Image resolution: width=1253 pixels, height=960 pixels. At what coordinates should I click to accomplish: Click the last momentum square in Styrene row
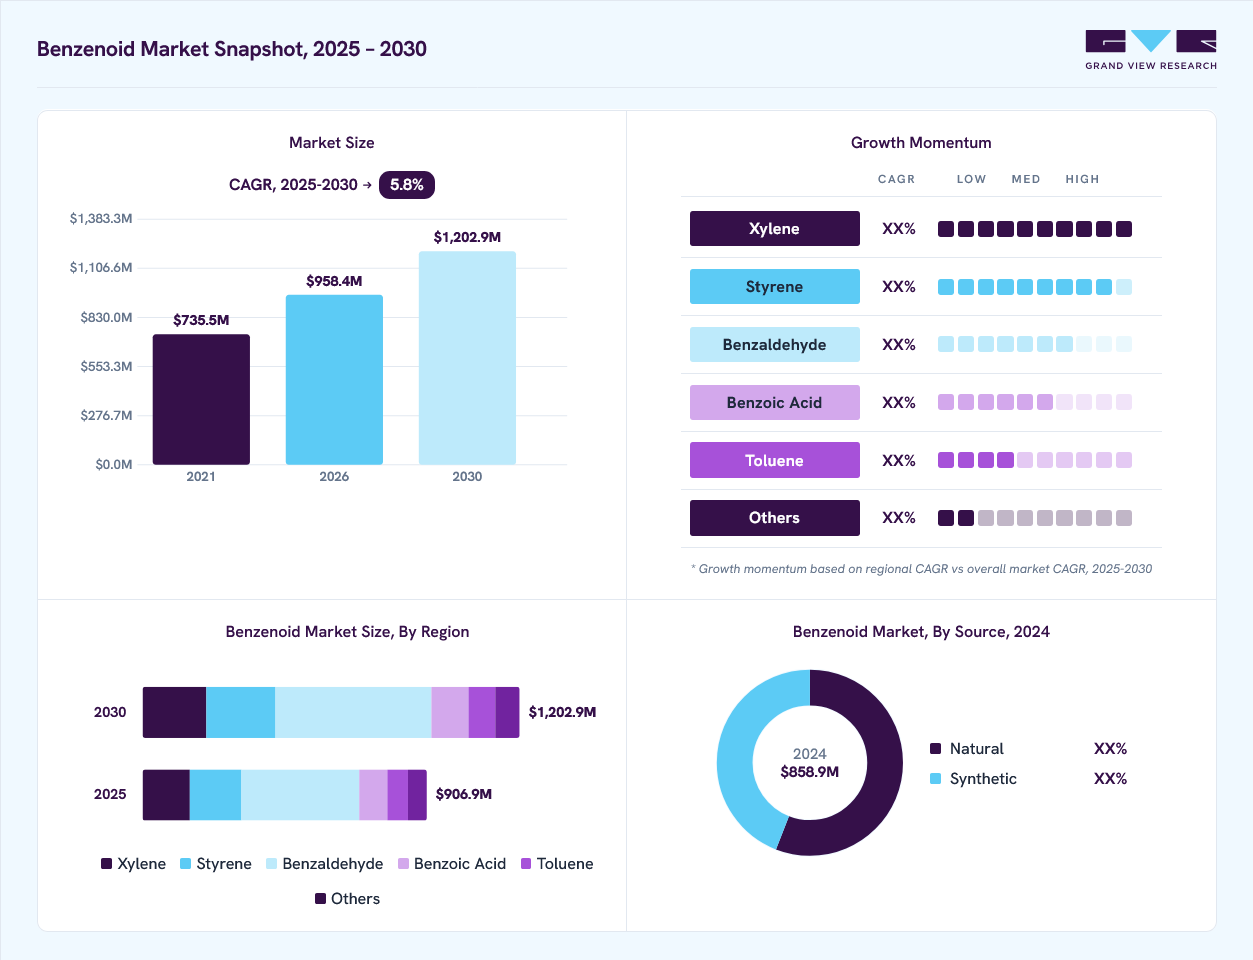click(1124, 287)
